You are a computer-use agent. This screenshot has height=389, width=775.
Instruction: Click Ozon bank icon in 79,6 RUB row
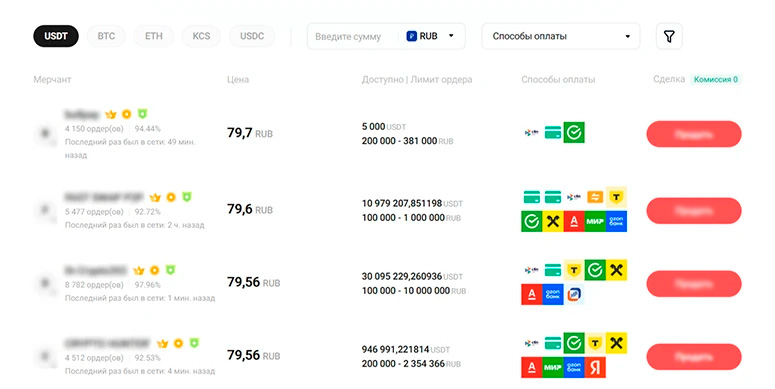(x=616, y=221)
